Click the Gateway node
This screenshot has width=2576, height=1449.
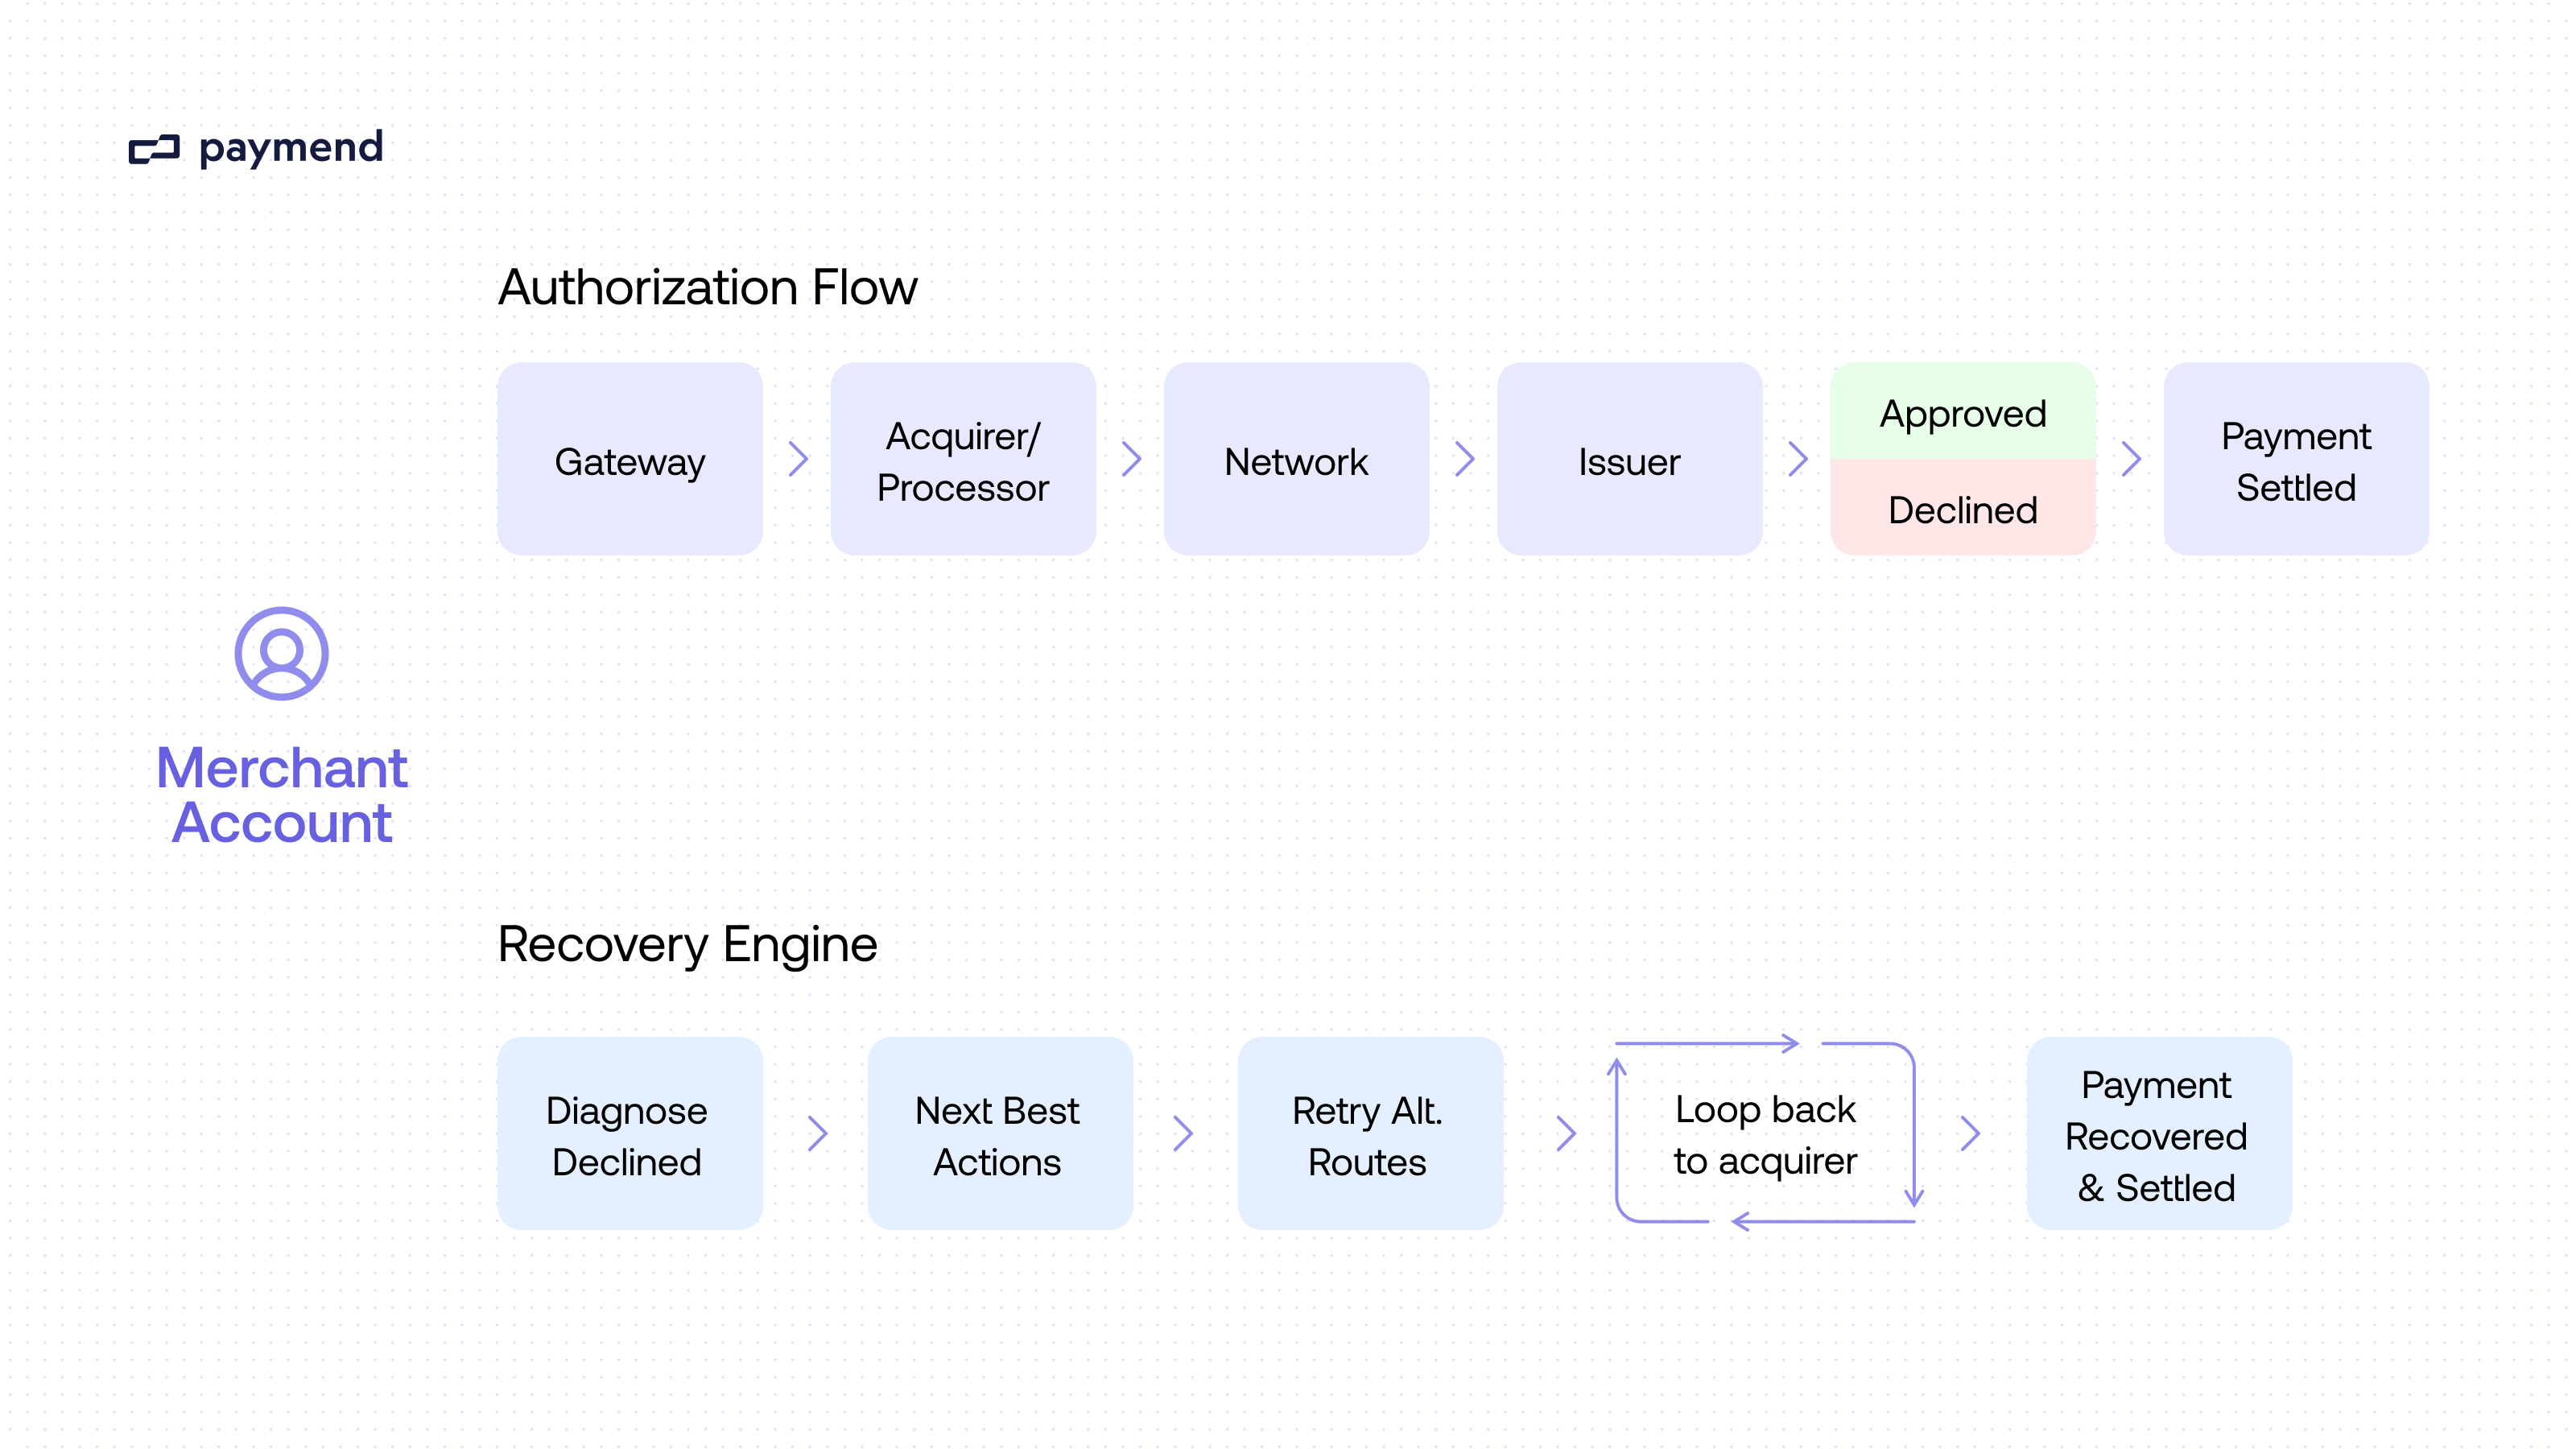point(629,461)
